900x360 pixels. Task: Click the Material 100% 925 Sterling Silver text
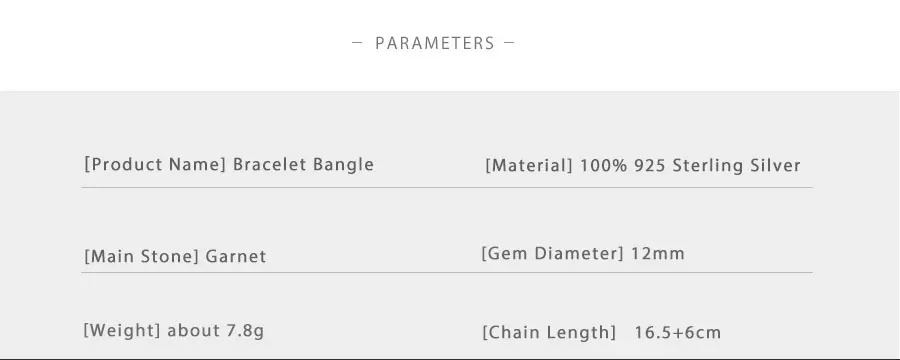point(643,166)
